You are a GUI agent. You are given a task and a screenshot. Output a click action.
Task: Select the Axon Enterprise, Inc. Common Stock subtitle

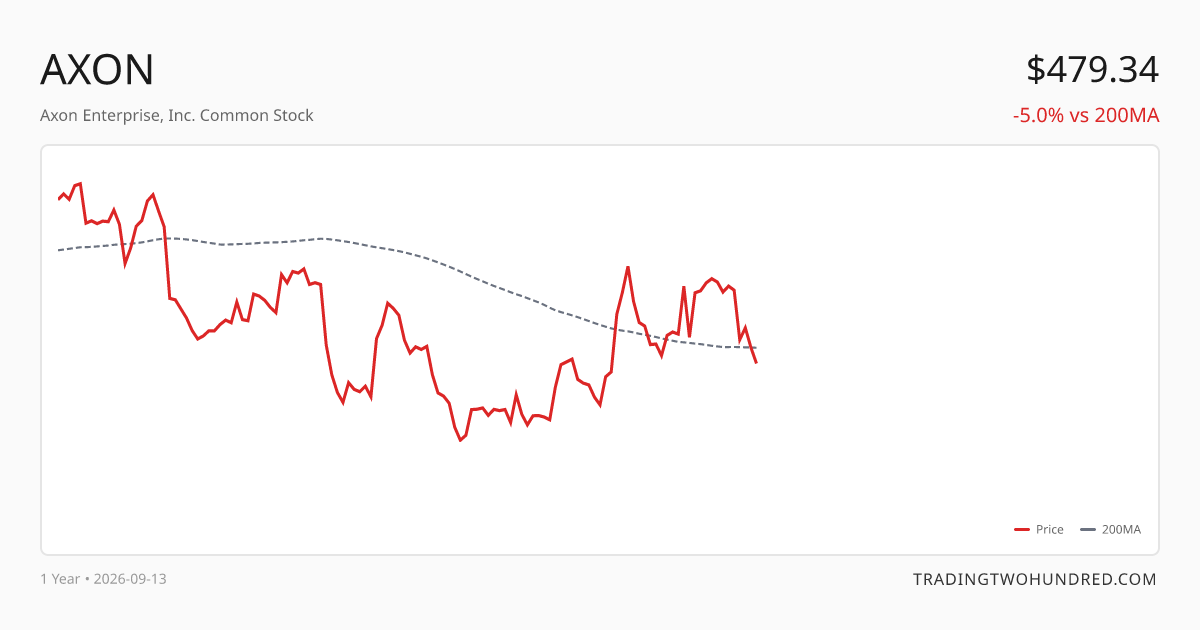[177, 115]
